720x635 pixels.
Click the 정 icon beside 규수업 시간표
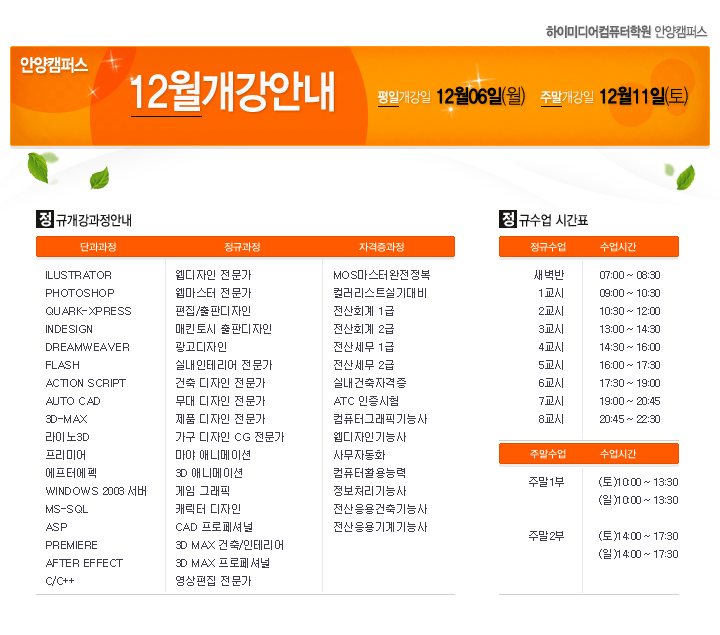click(507, 219)
